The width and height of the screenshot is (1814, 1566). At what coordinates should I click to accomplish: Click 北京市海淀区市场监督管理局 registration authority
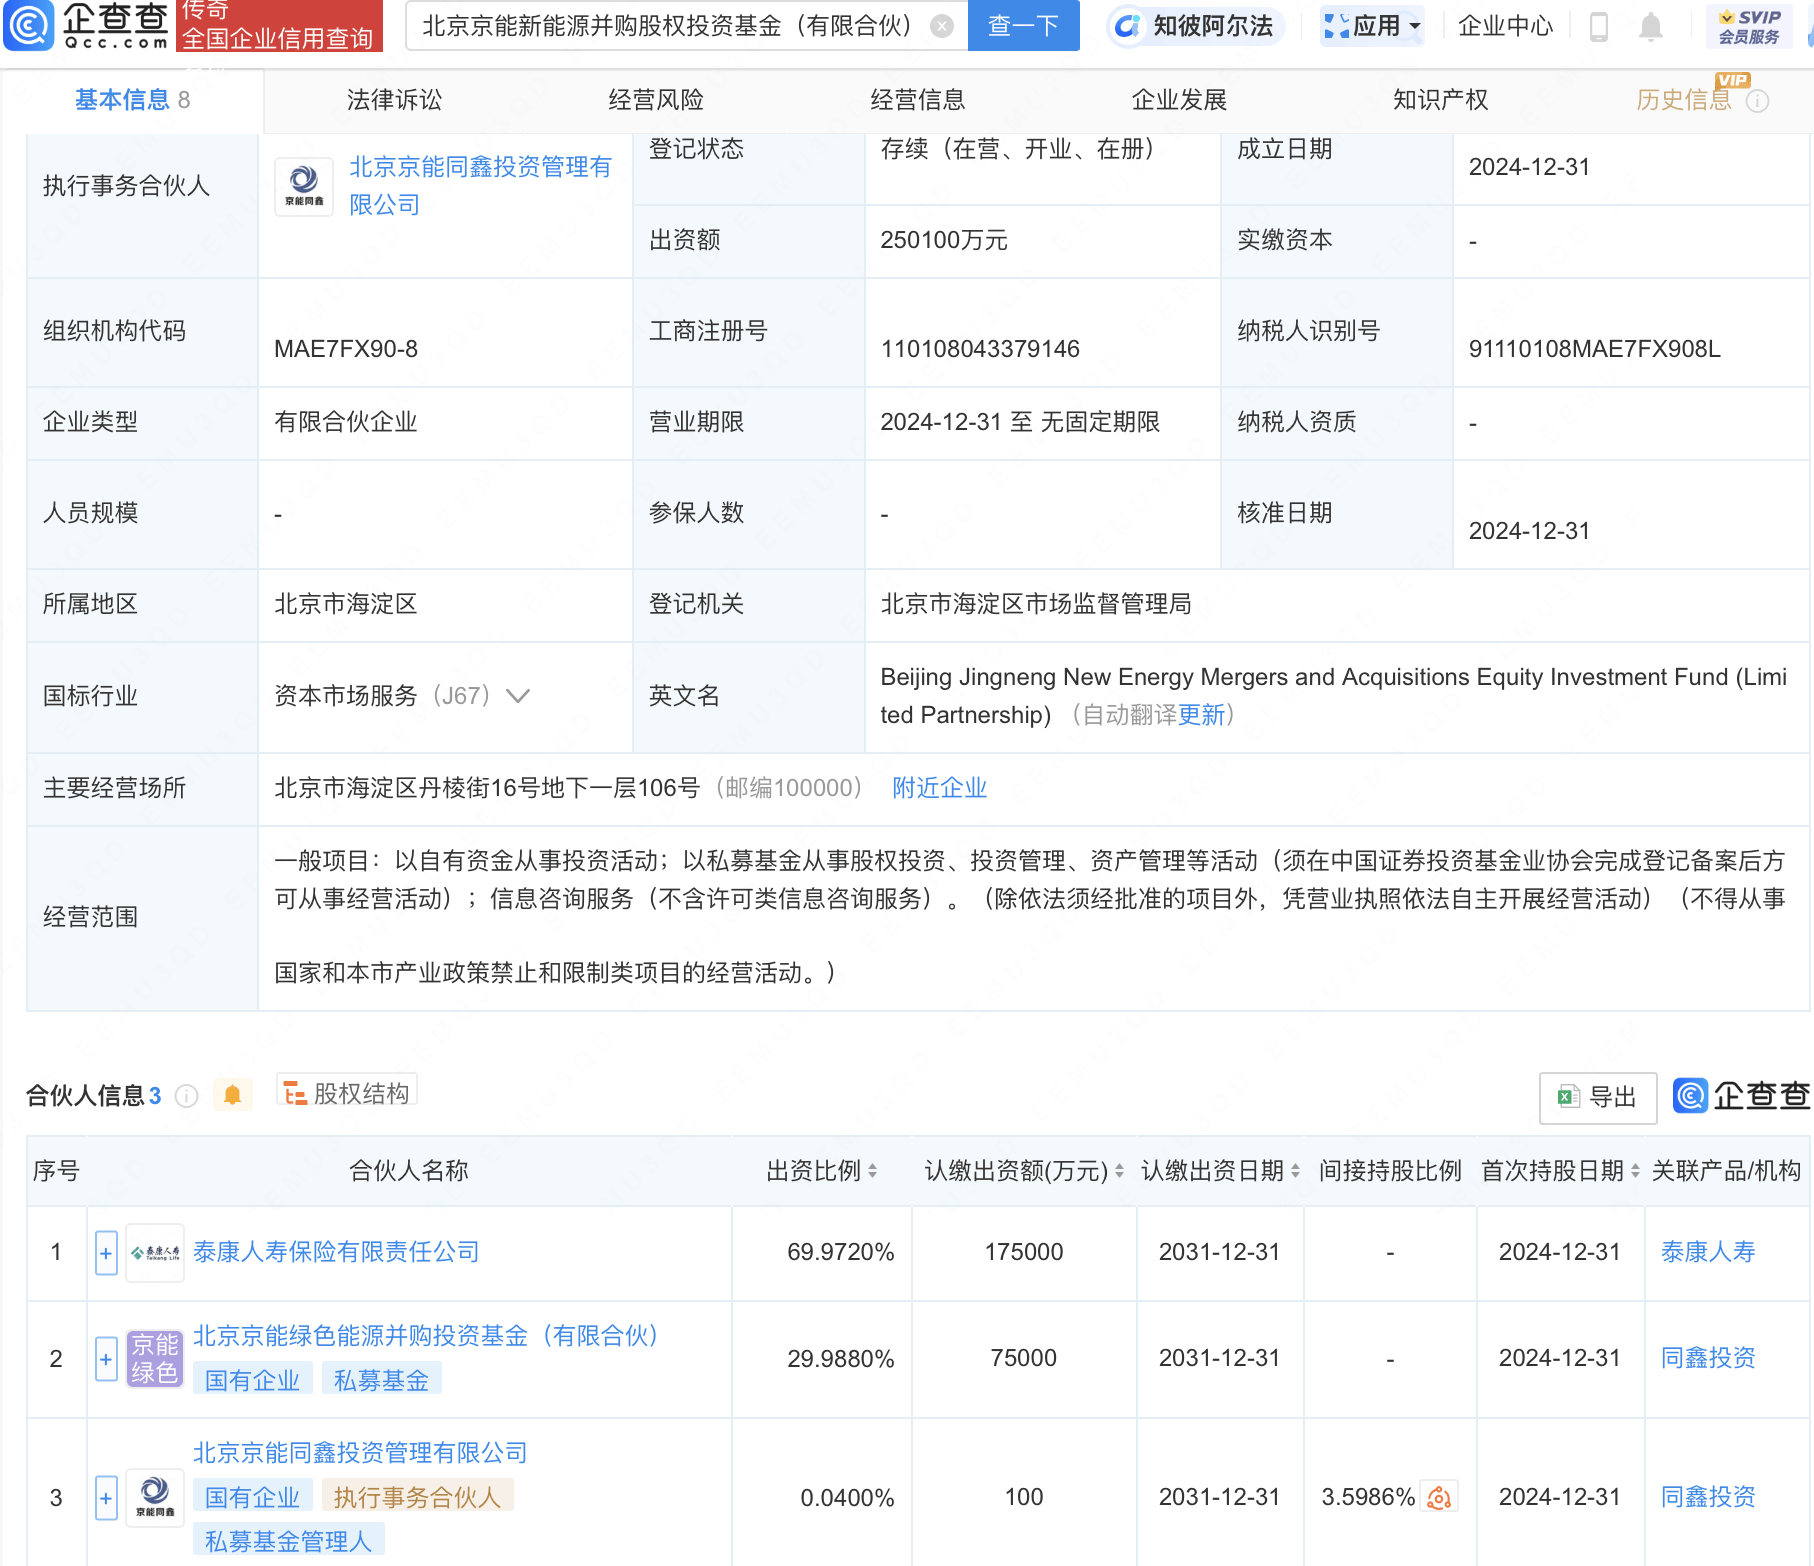[x=1036, y=604]
